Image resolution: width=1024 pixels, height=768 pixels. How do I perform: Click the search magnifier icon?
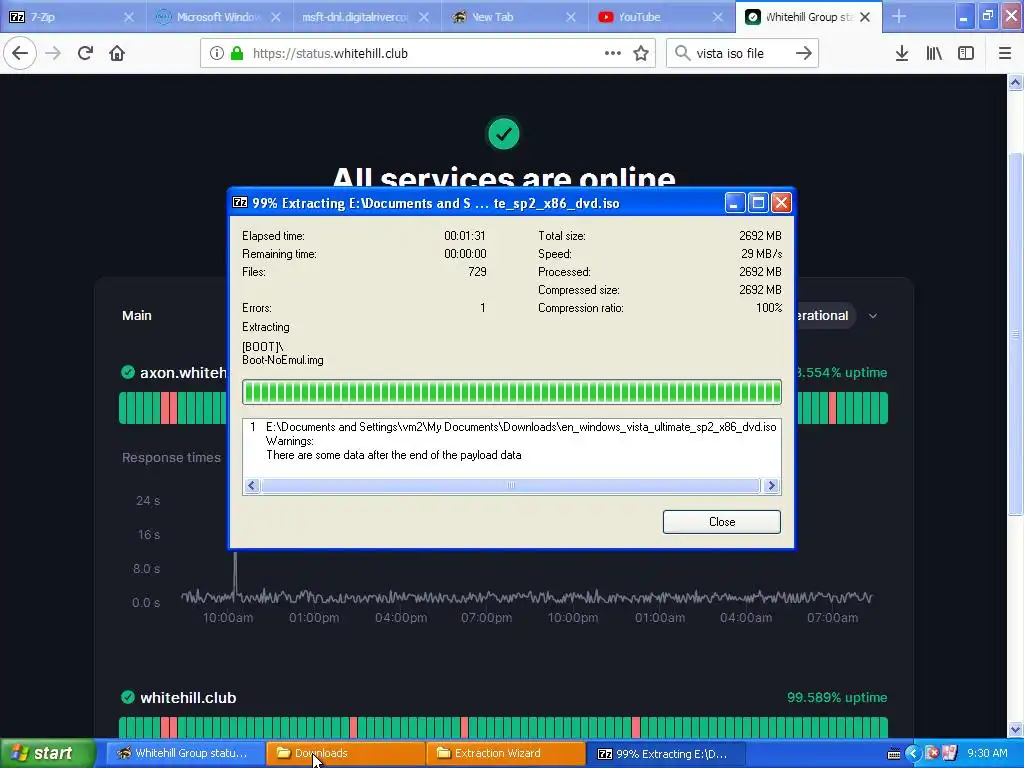point(682,54)
